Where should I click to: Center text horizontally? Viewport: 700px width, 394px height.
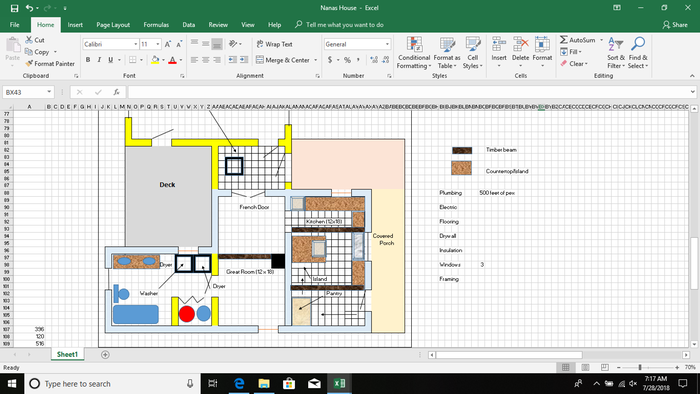click(205, 60)
